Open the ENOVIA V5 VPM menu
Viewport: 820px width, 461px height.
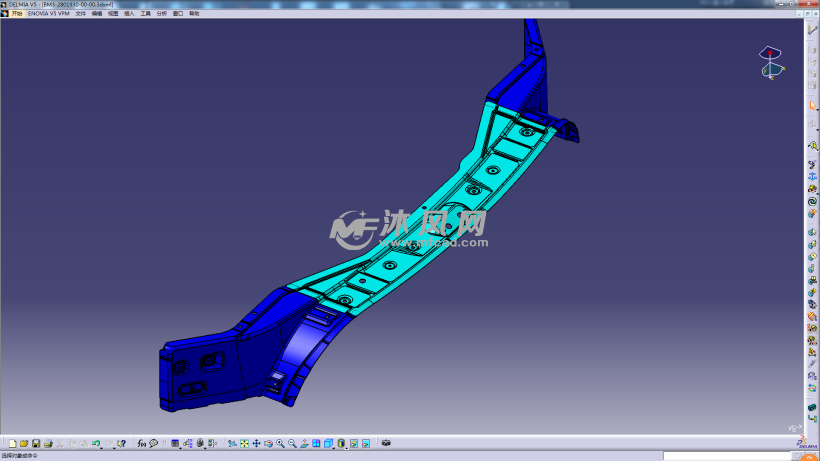pyautogui.click(x=49, y=14)
